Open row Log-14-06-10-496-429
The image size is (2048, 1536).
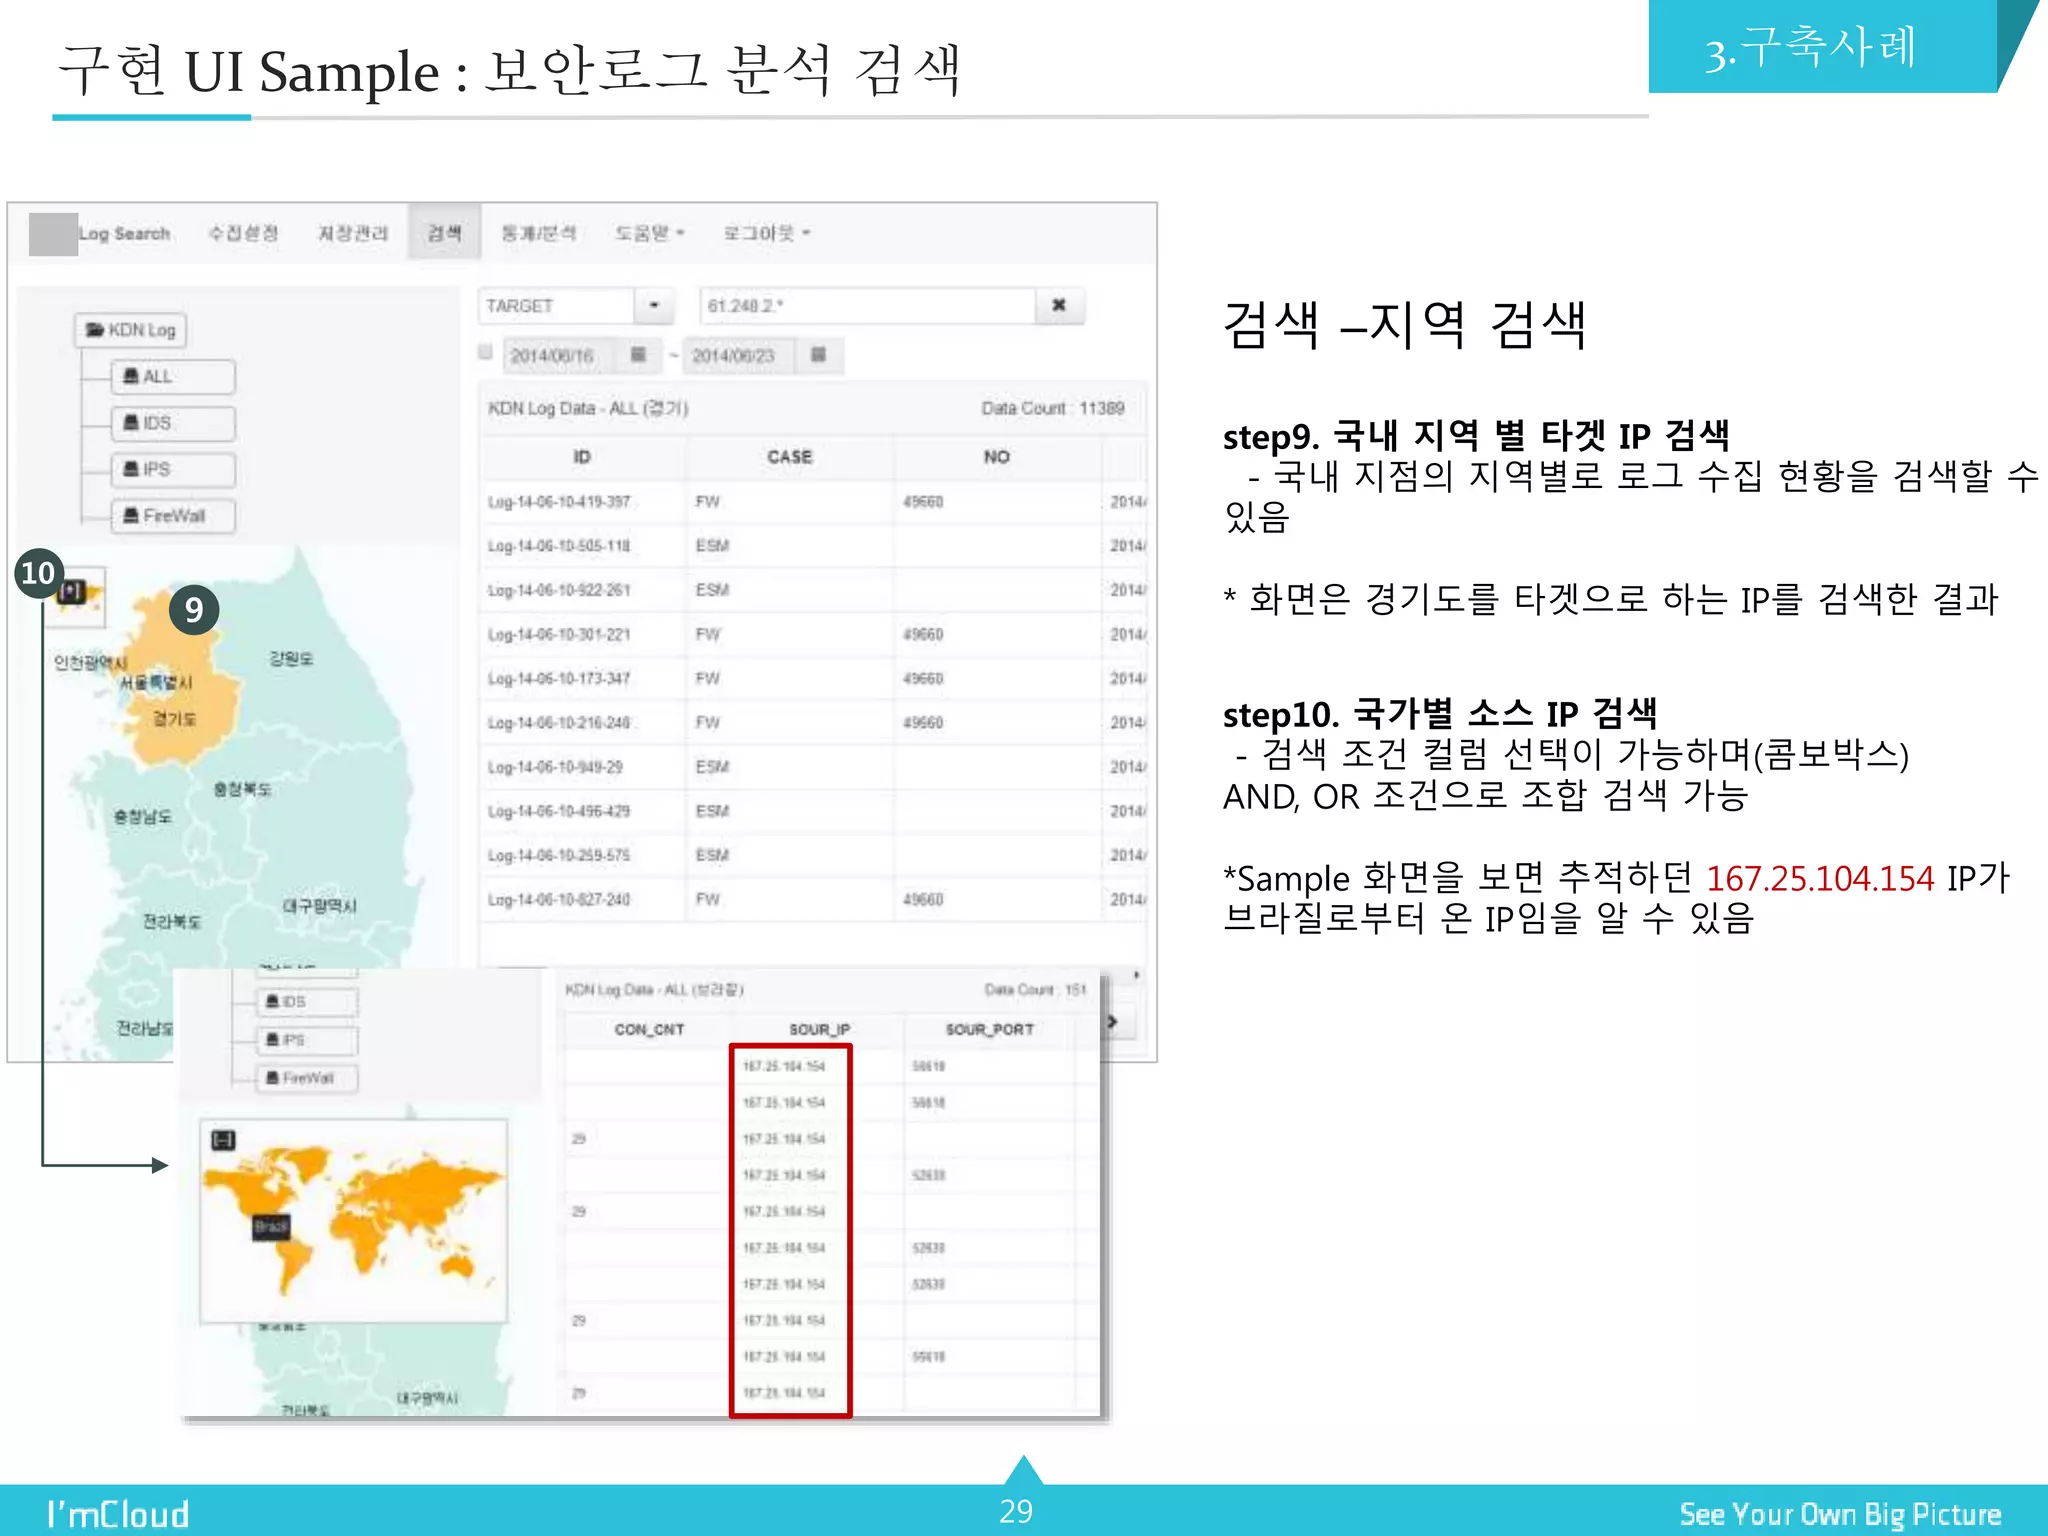tap(812, 811)
